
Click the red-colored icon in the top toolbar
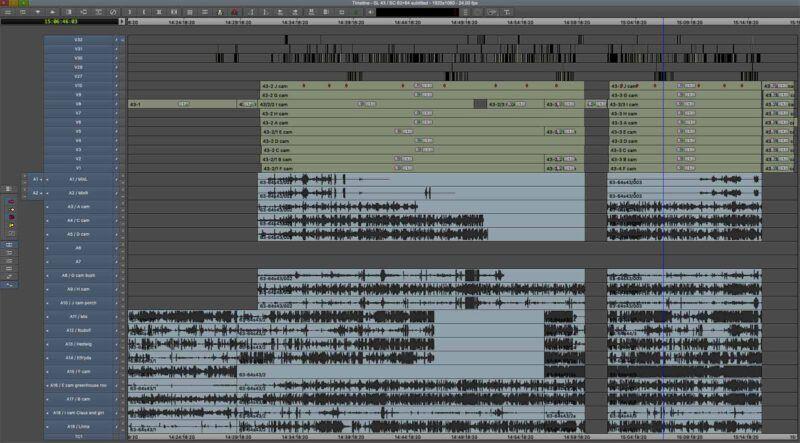[x=234, y=12]
